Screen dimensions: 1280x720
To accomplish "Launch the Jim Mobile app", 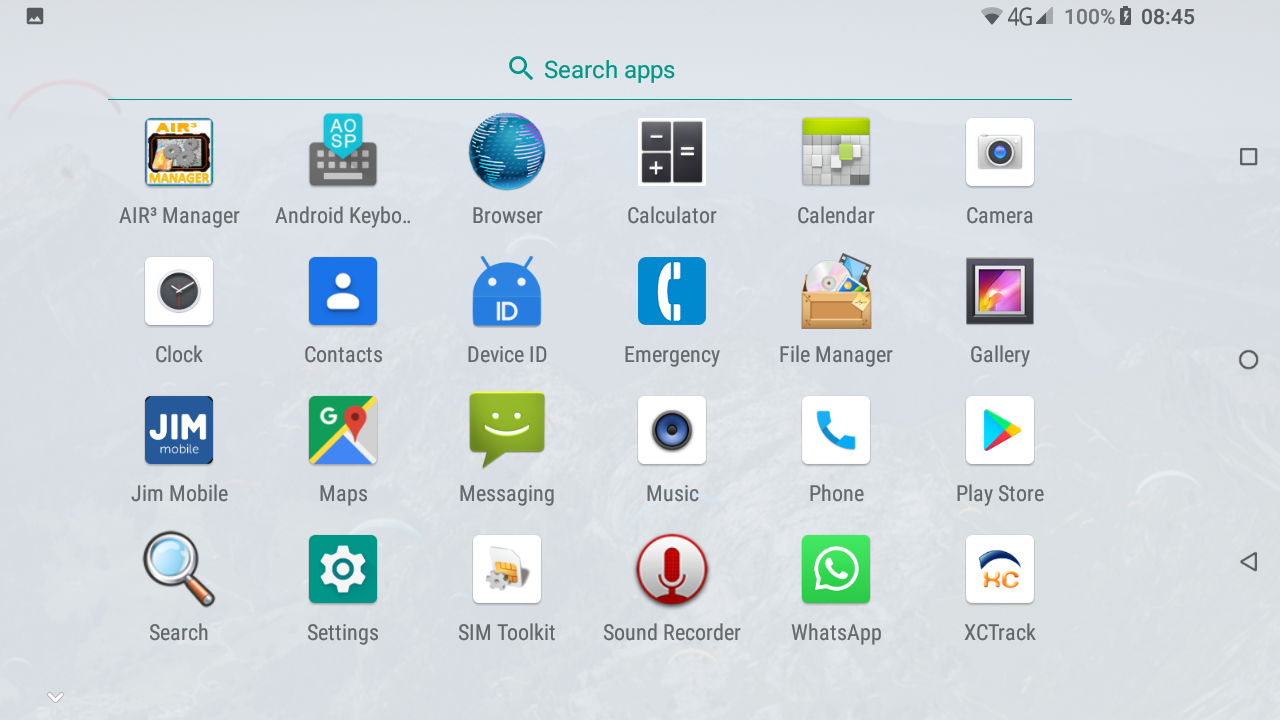I will (x=179, y=430).
